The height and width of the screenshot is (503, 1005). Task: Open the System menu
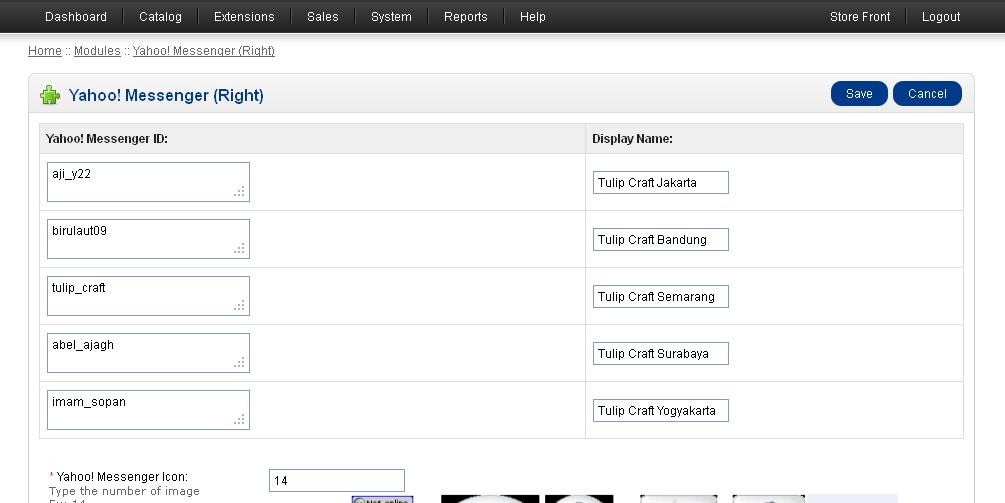pos(391,17)
